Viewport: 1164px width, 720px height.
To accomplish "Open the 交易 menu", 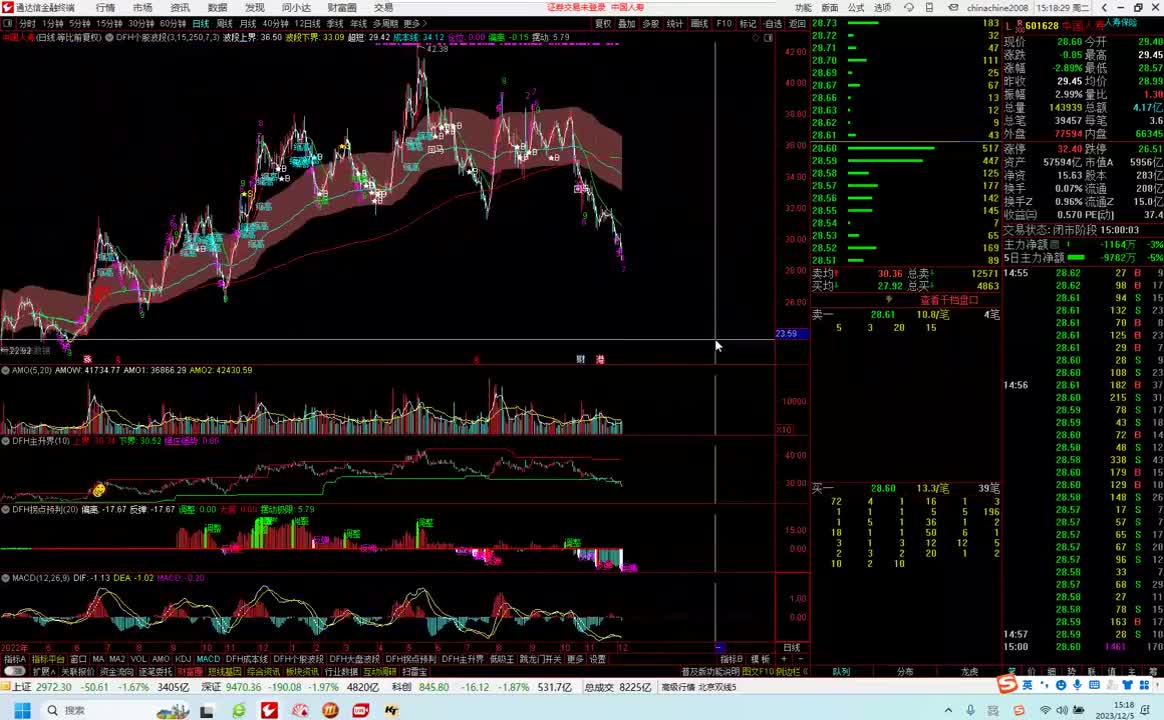I will point(384,7).
